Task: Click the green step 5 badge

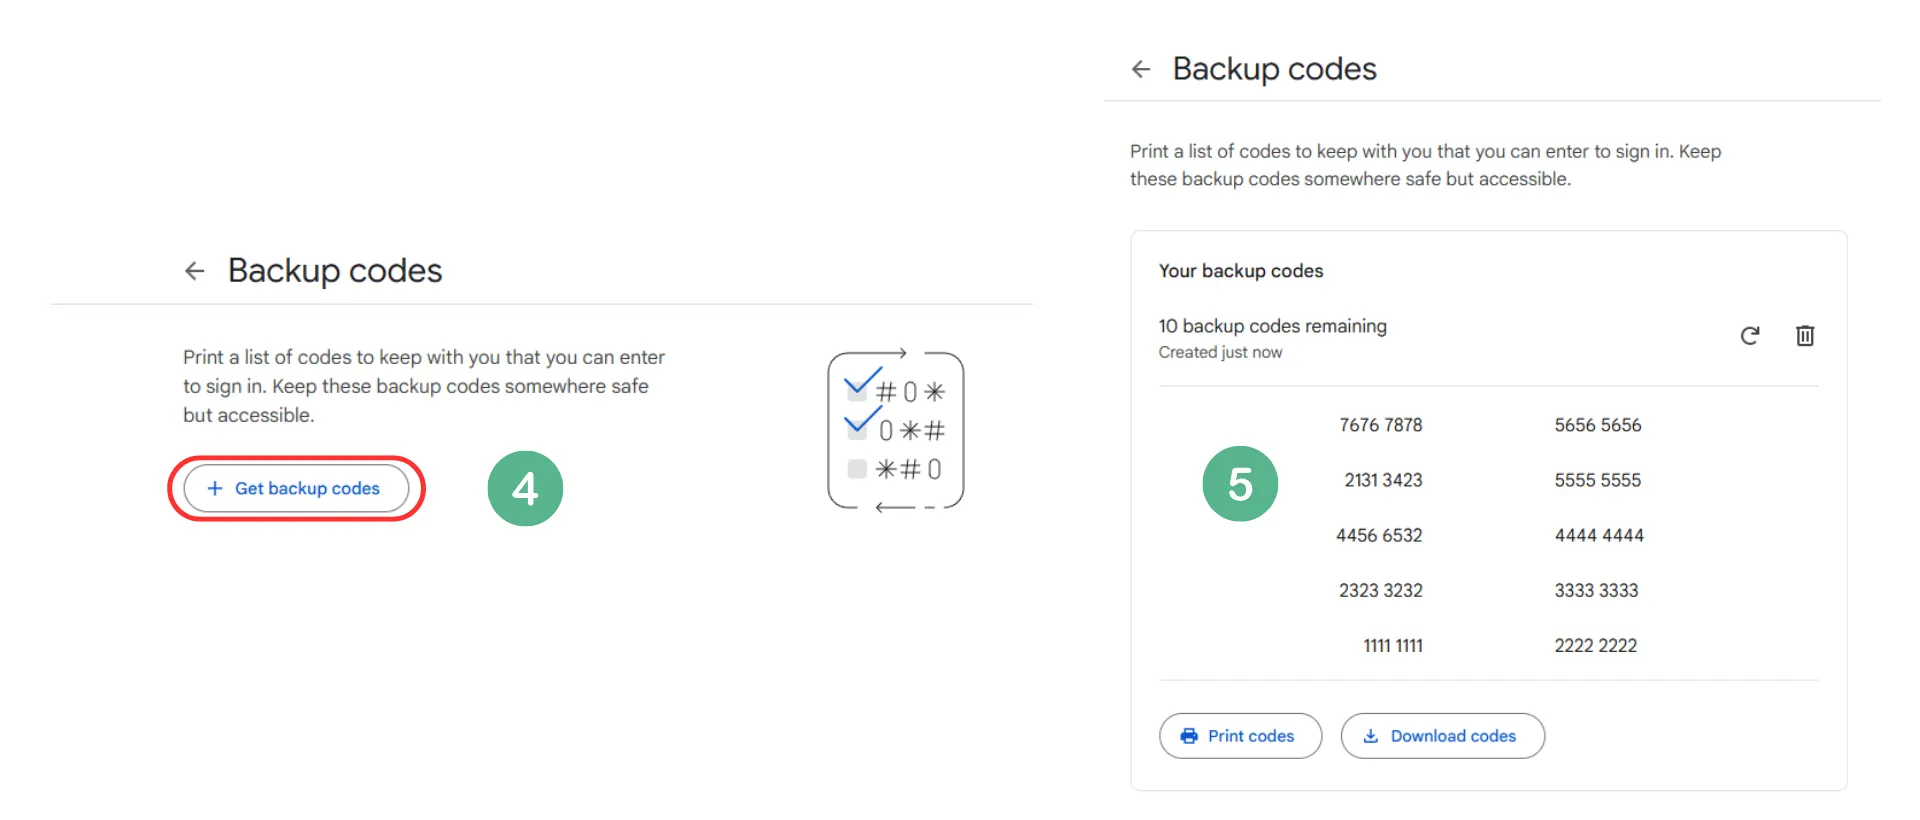Action: point(1240,484)
